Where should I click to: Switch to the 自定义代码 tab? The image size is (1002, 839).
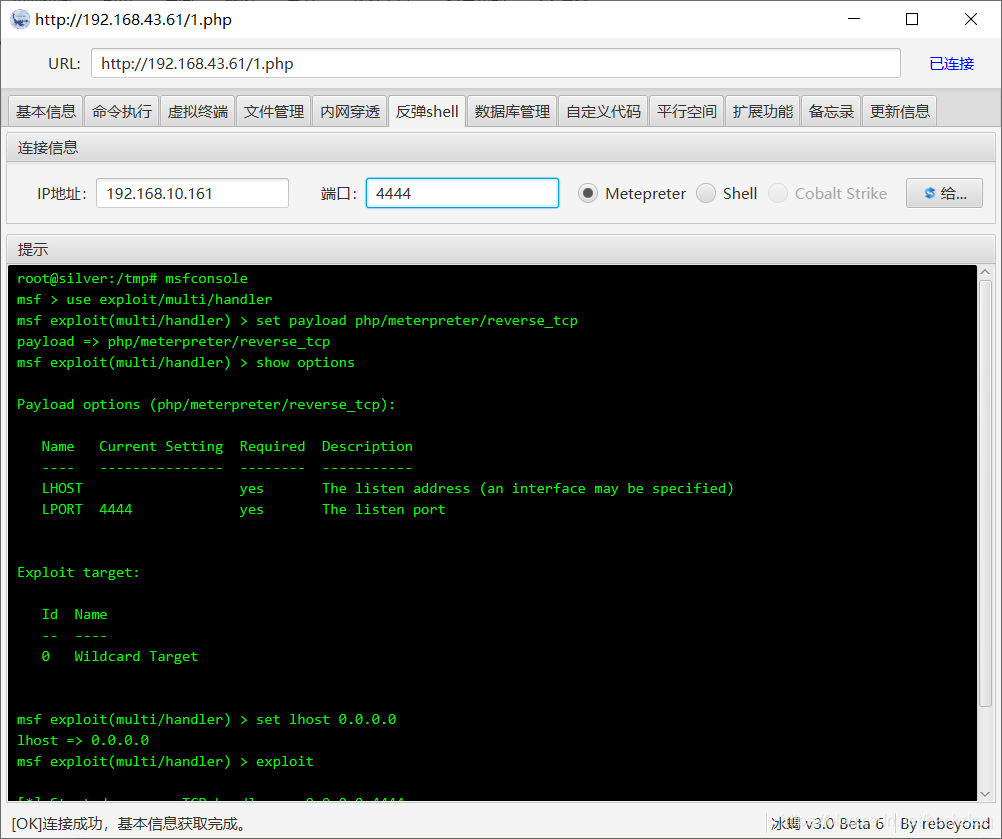coord(603,112)
